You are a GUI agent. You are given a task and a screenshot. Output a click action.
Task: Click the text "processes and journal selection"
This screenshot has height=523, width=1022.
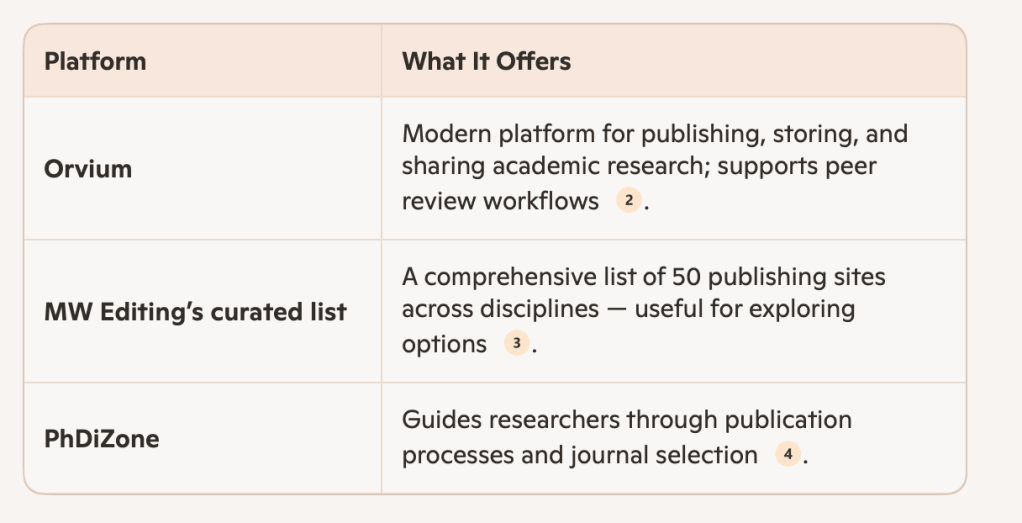[579, 455]
